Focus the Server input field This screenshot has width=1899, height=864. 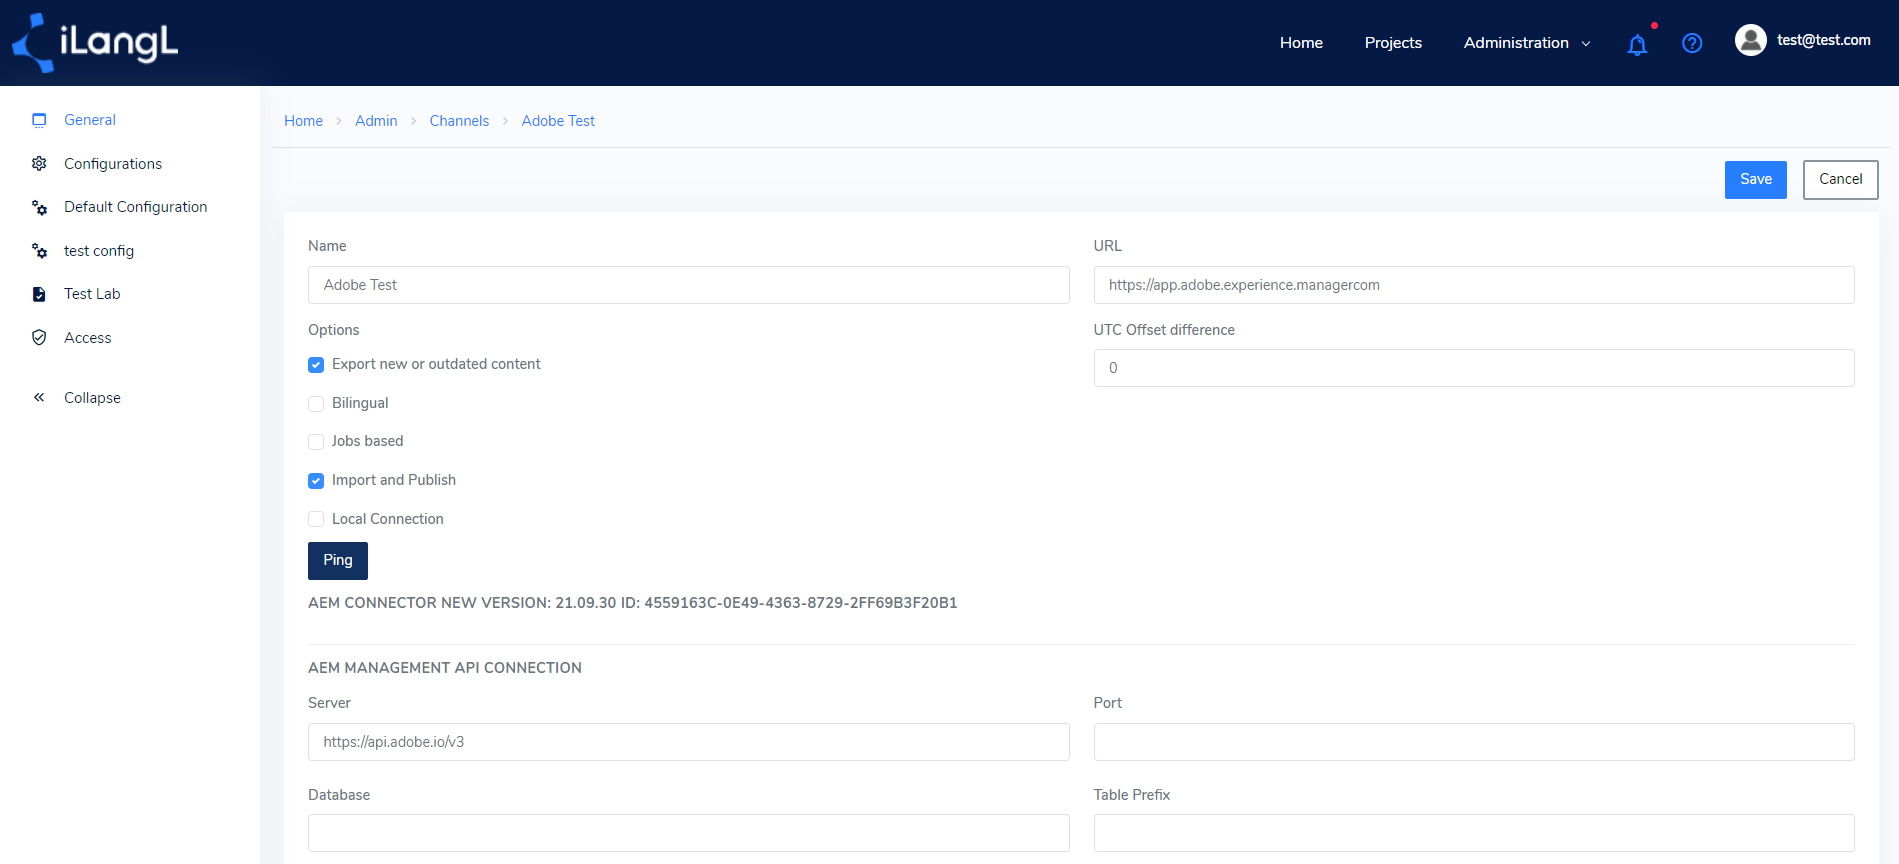click(x=689, y=742)
